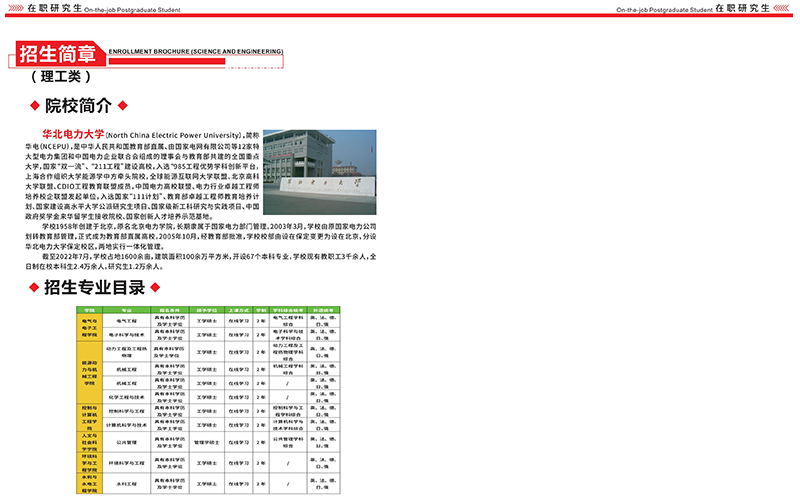The image size is (800, 500).
Task: Click the paragraph beginning '学校1958年创建于北京'
Action: (201, 236)
